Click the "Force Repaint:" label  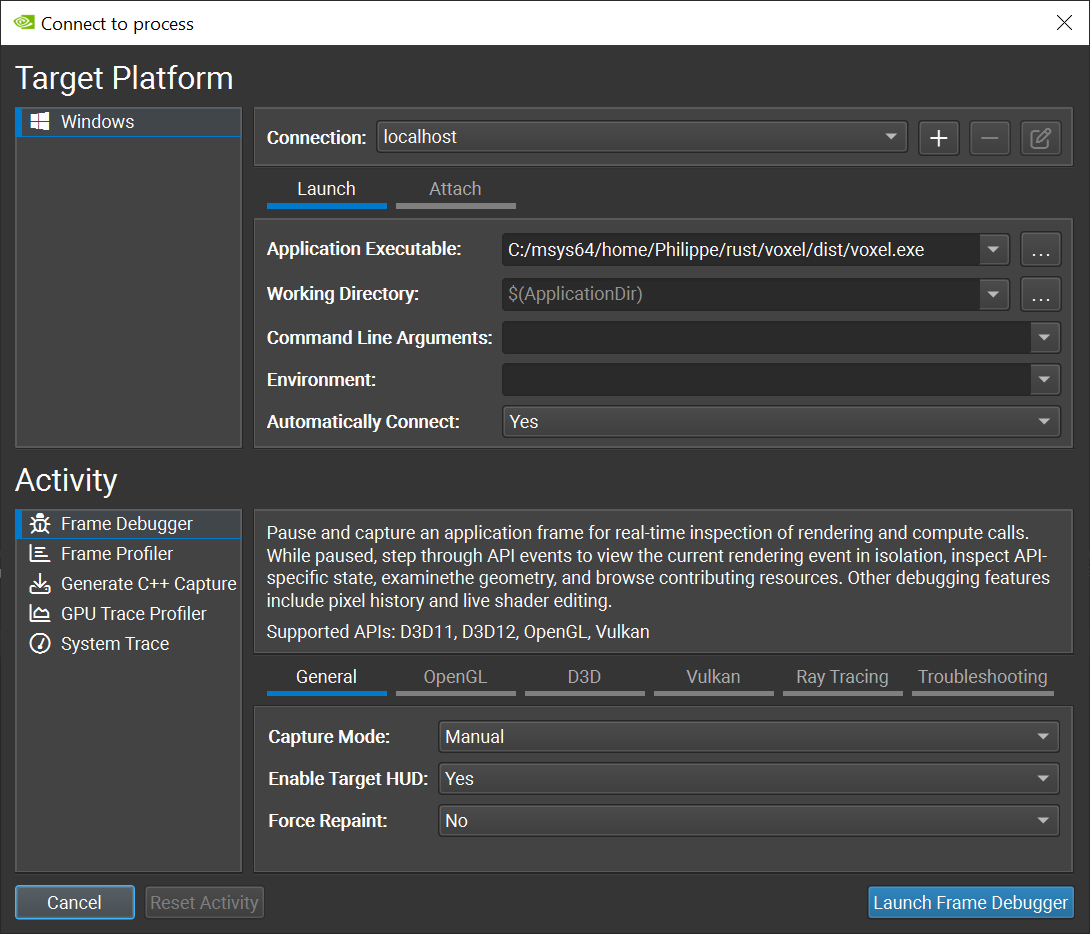click(327, 821)
